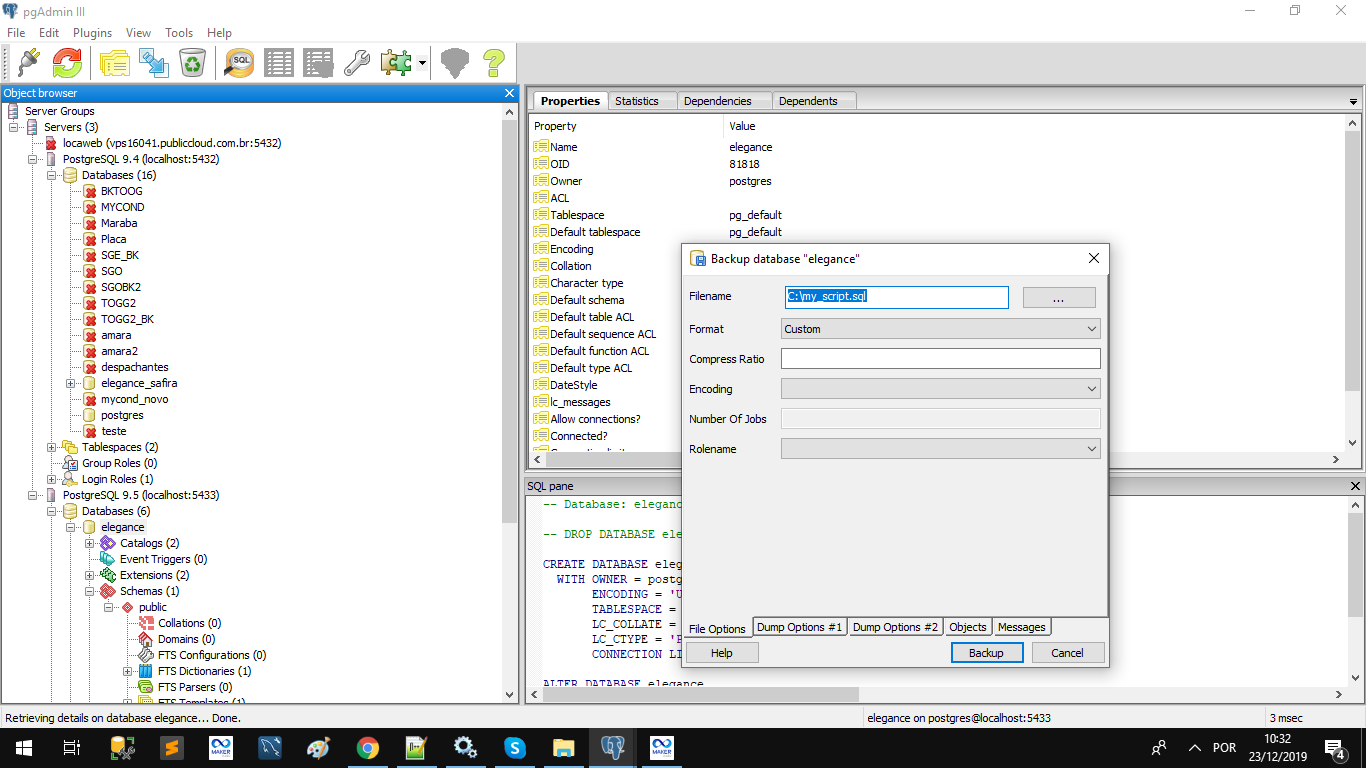This screenshot has height=768, width=1366.
Task: Collapse the Servers (3) tree node
Action: [x=14, y=127]
